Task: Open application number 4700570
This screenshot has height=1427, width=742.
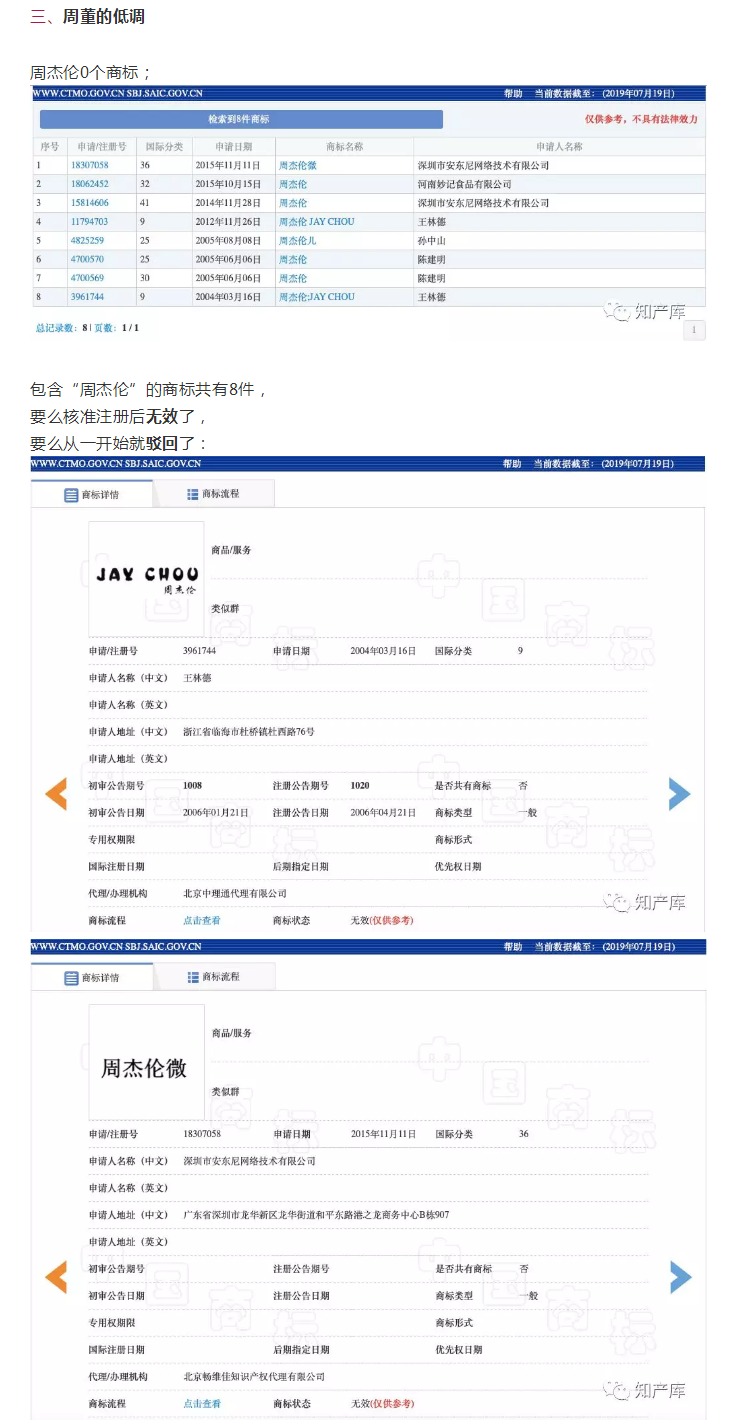Action: pos(87,259)
